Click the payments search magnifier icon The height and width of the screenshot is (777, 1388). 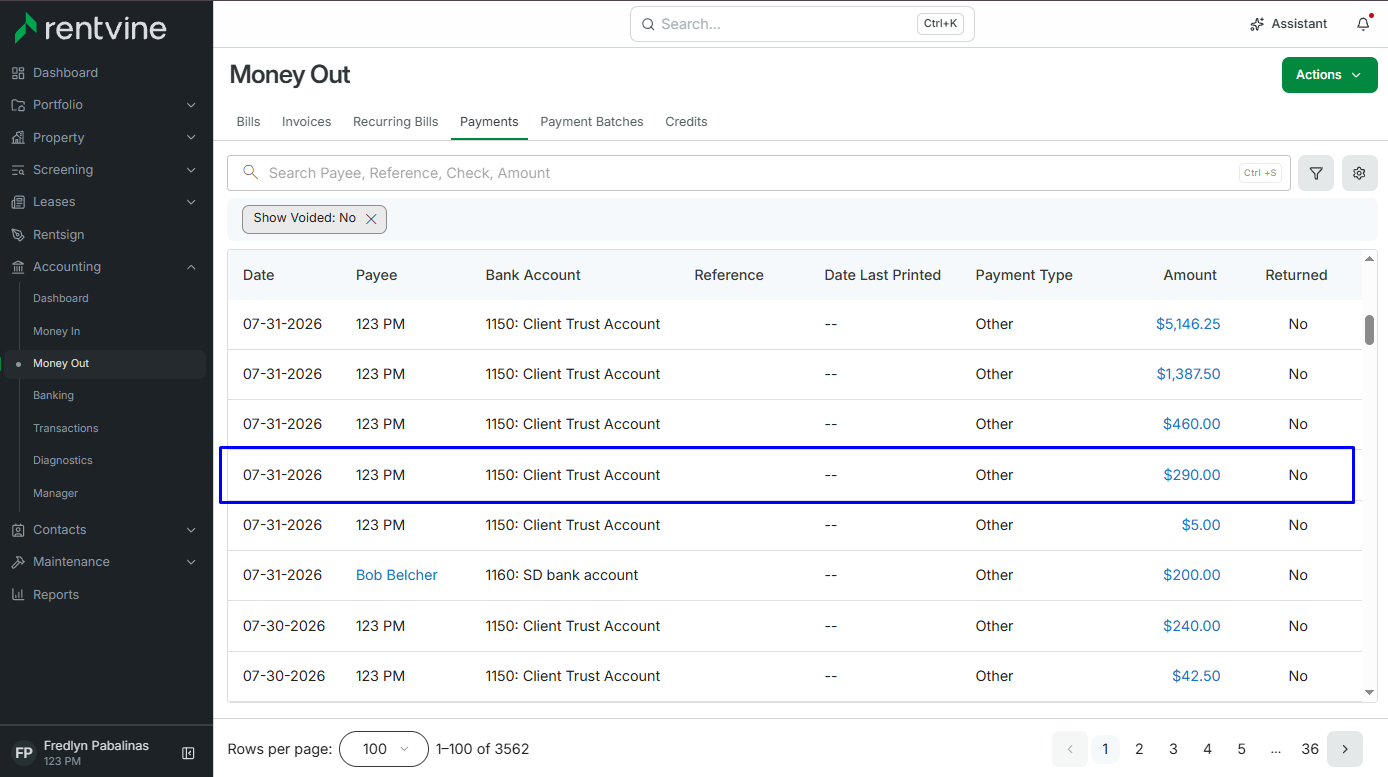251,173
